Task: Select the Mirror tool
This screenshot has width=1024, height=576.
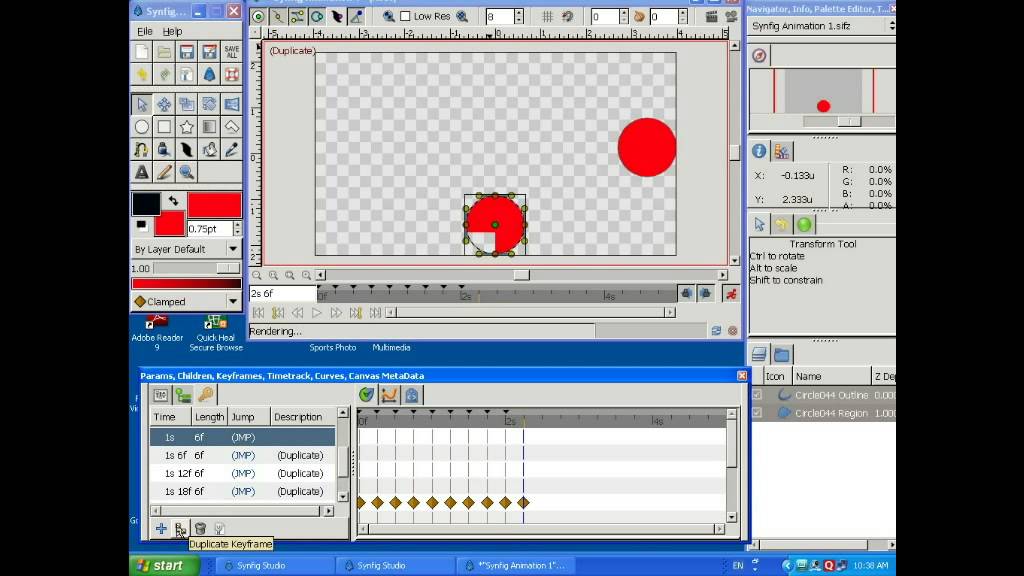Action: pos(232,104)
